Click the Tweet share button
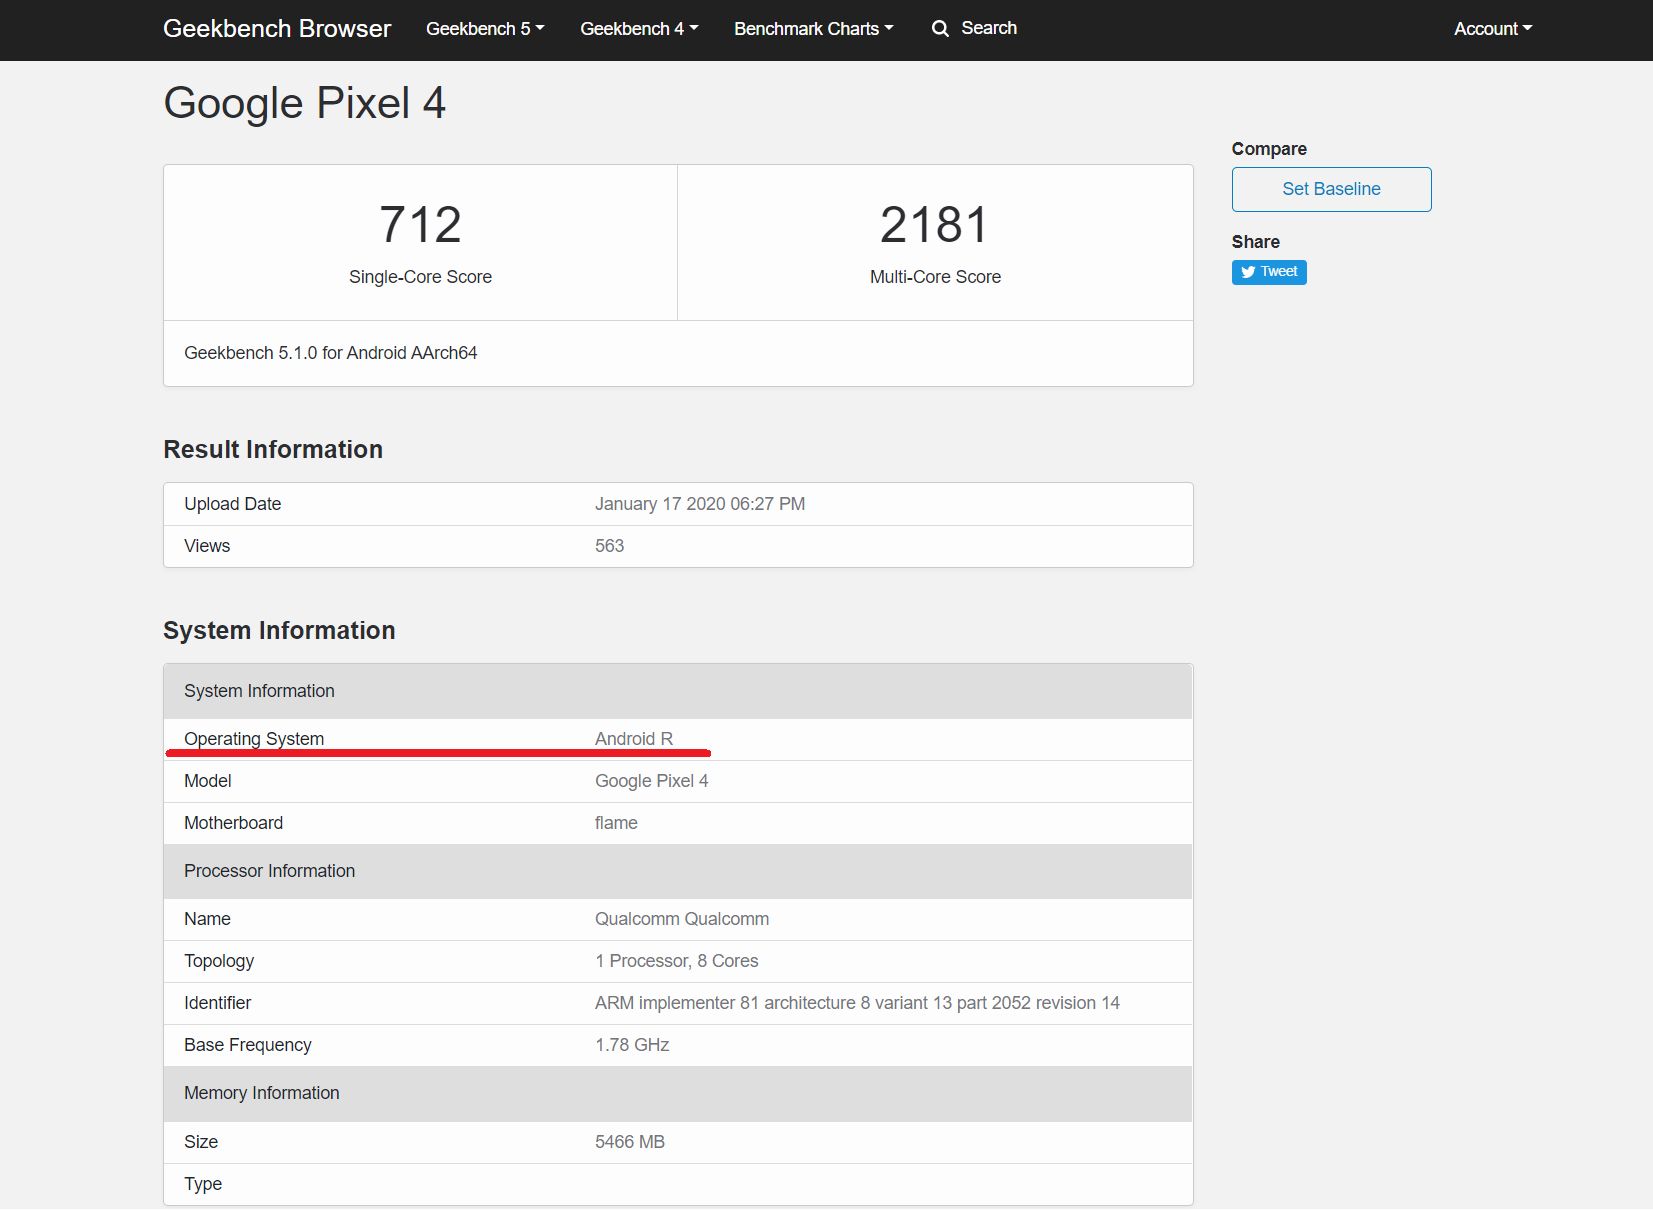 tap(1269, 272)
